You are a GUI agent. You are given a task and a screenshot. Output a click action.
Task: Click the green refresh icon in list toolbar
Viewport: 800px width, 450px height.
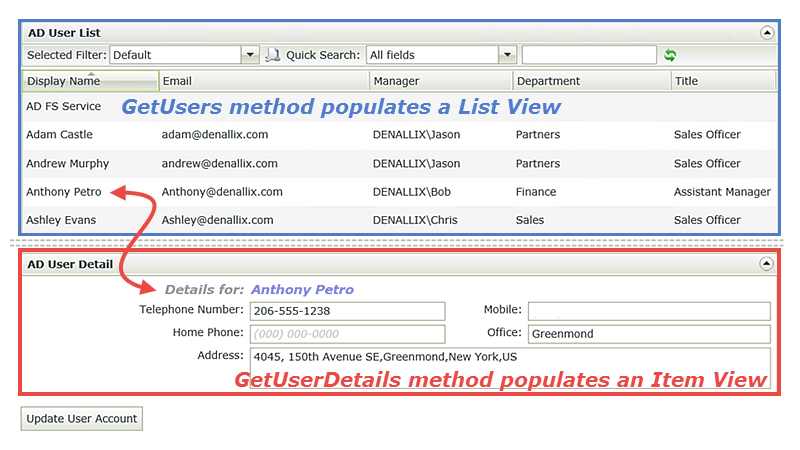pyautogui.click(x=670, y=55)
